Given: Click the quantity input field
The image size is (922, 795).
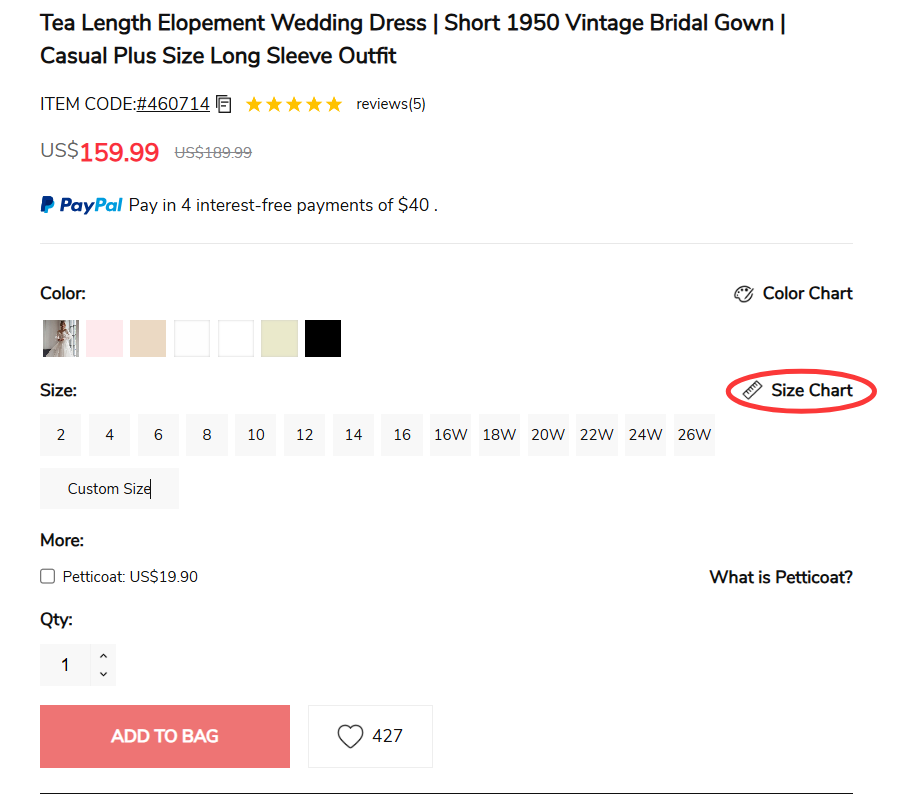Looking at the screenshot, I should 66,665.
